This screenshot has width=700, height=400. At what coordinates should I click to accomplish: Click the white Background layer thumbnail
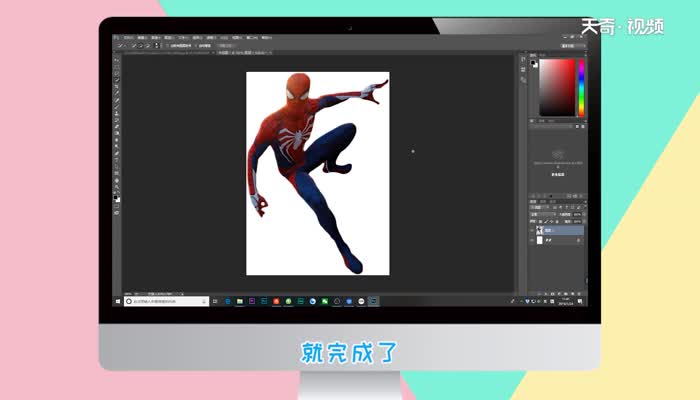point(540,240)
